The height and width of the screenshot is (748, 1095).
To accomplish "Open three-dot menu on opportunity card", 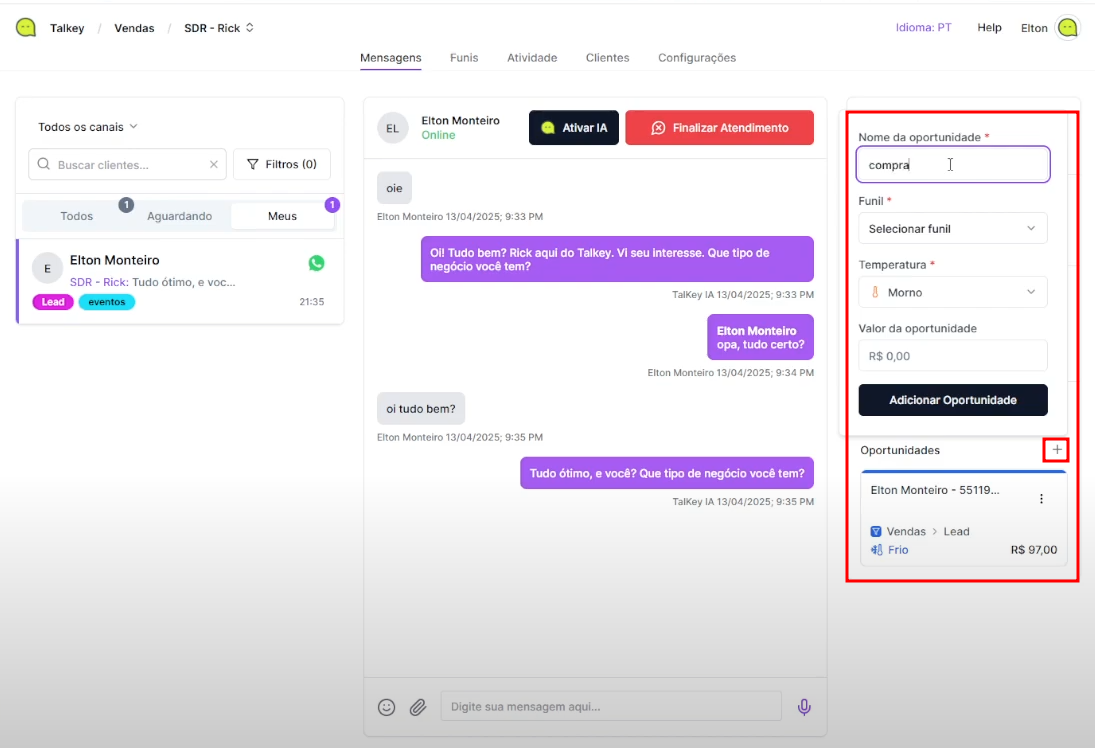I will tap(1041, 498).
